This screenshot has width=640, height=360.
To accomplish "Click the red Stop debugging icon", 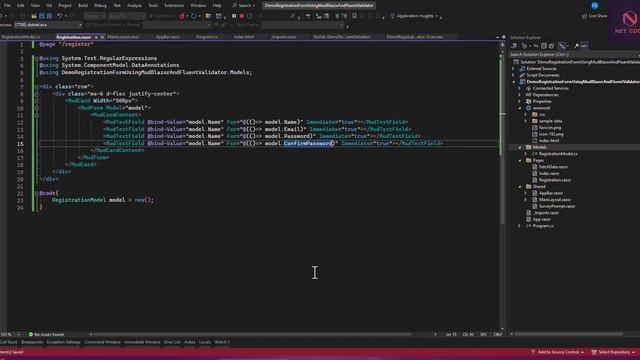I will (x=242, y=16).
